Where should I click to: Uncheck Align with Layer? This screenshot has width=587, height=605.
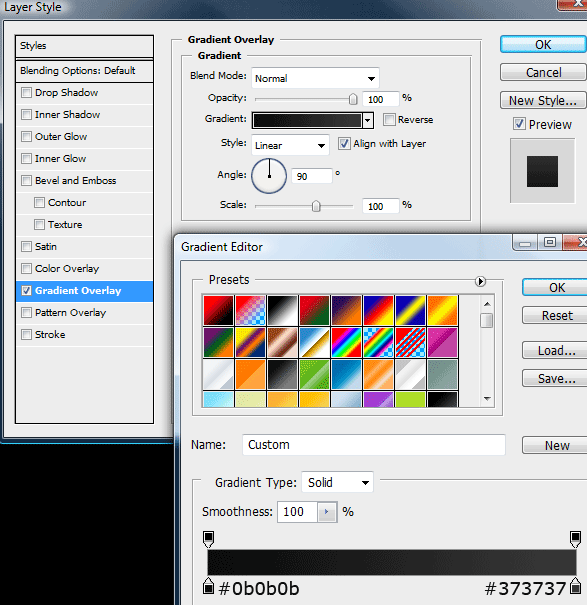[x=344, y=144]
